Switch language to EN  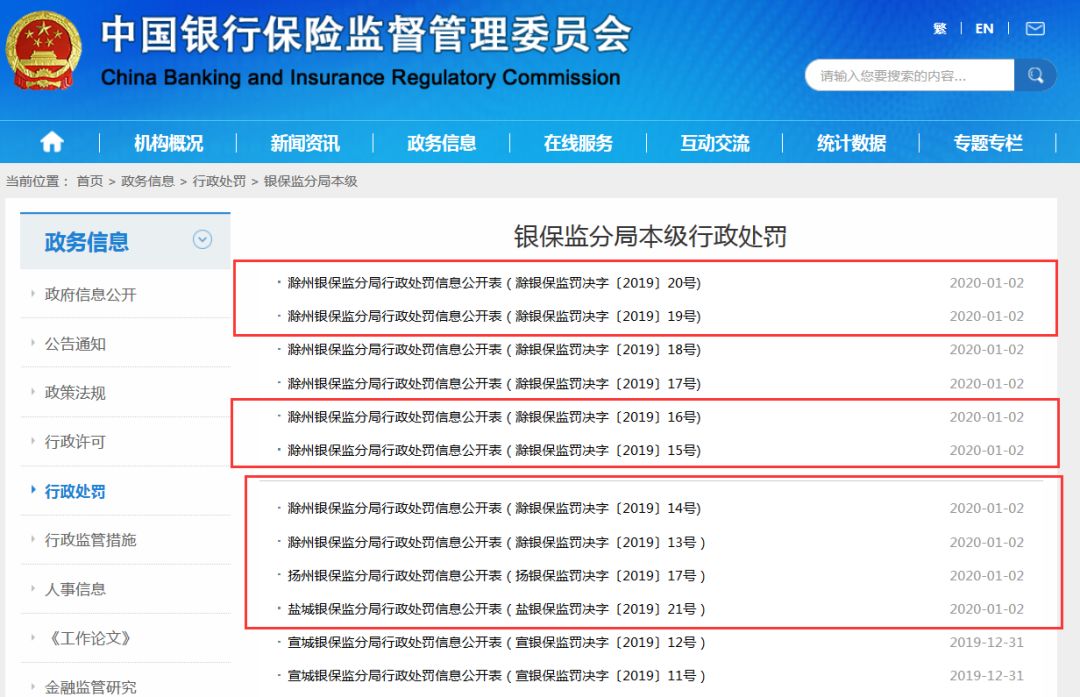tap(984, 28)
